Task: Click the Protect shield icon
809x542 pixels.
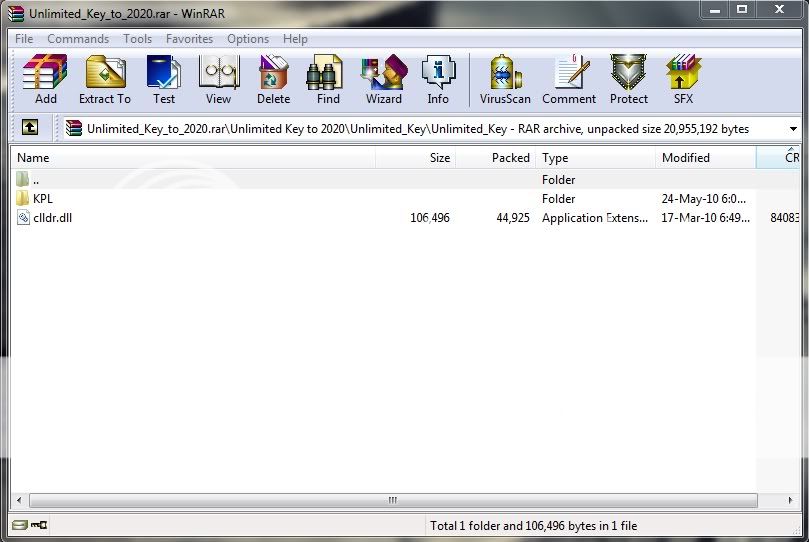Action: click(x=628, y=79)
